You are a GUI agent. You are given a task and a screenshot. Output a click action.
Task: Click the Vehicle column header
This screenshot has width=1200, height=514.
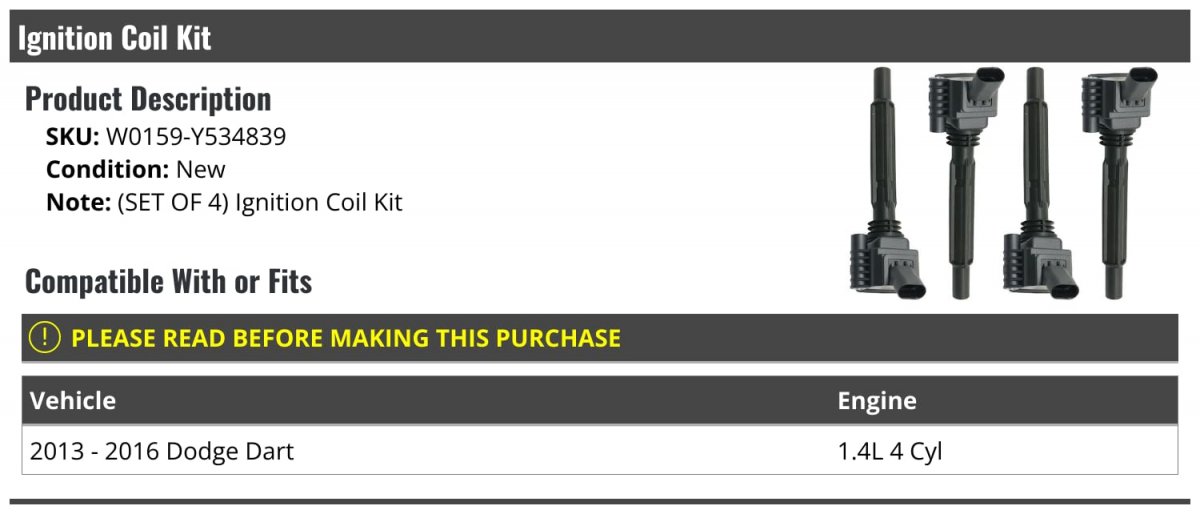73,401
